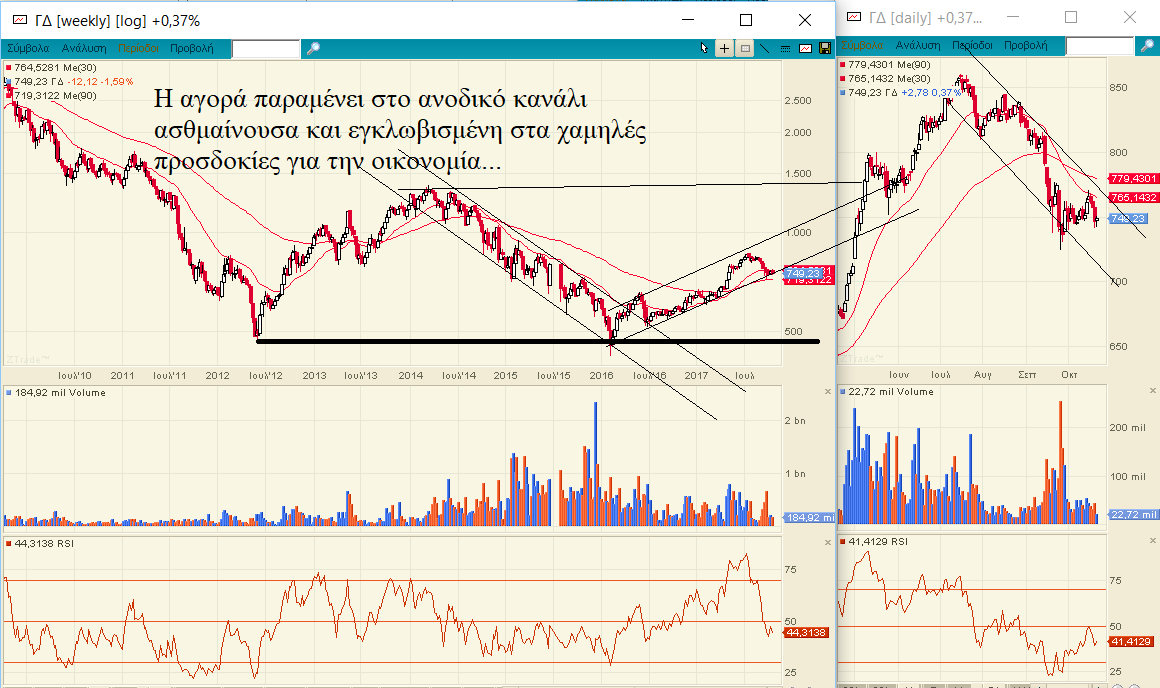This screenshot has width=1160, height=688.
Task: Open the Σύμβολα menu in weekly window
Action: pyautogui.click(x=28, y=47)
